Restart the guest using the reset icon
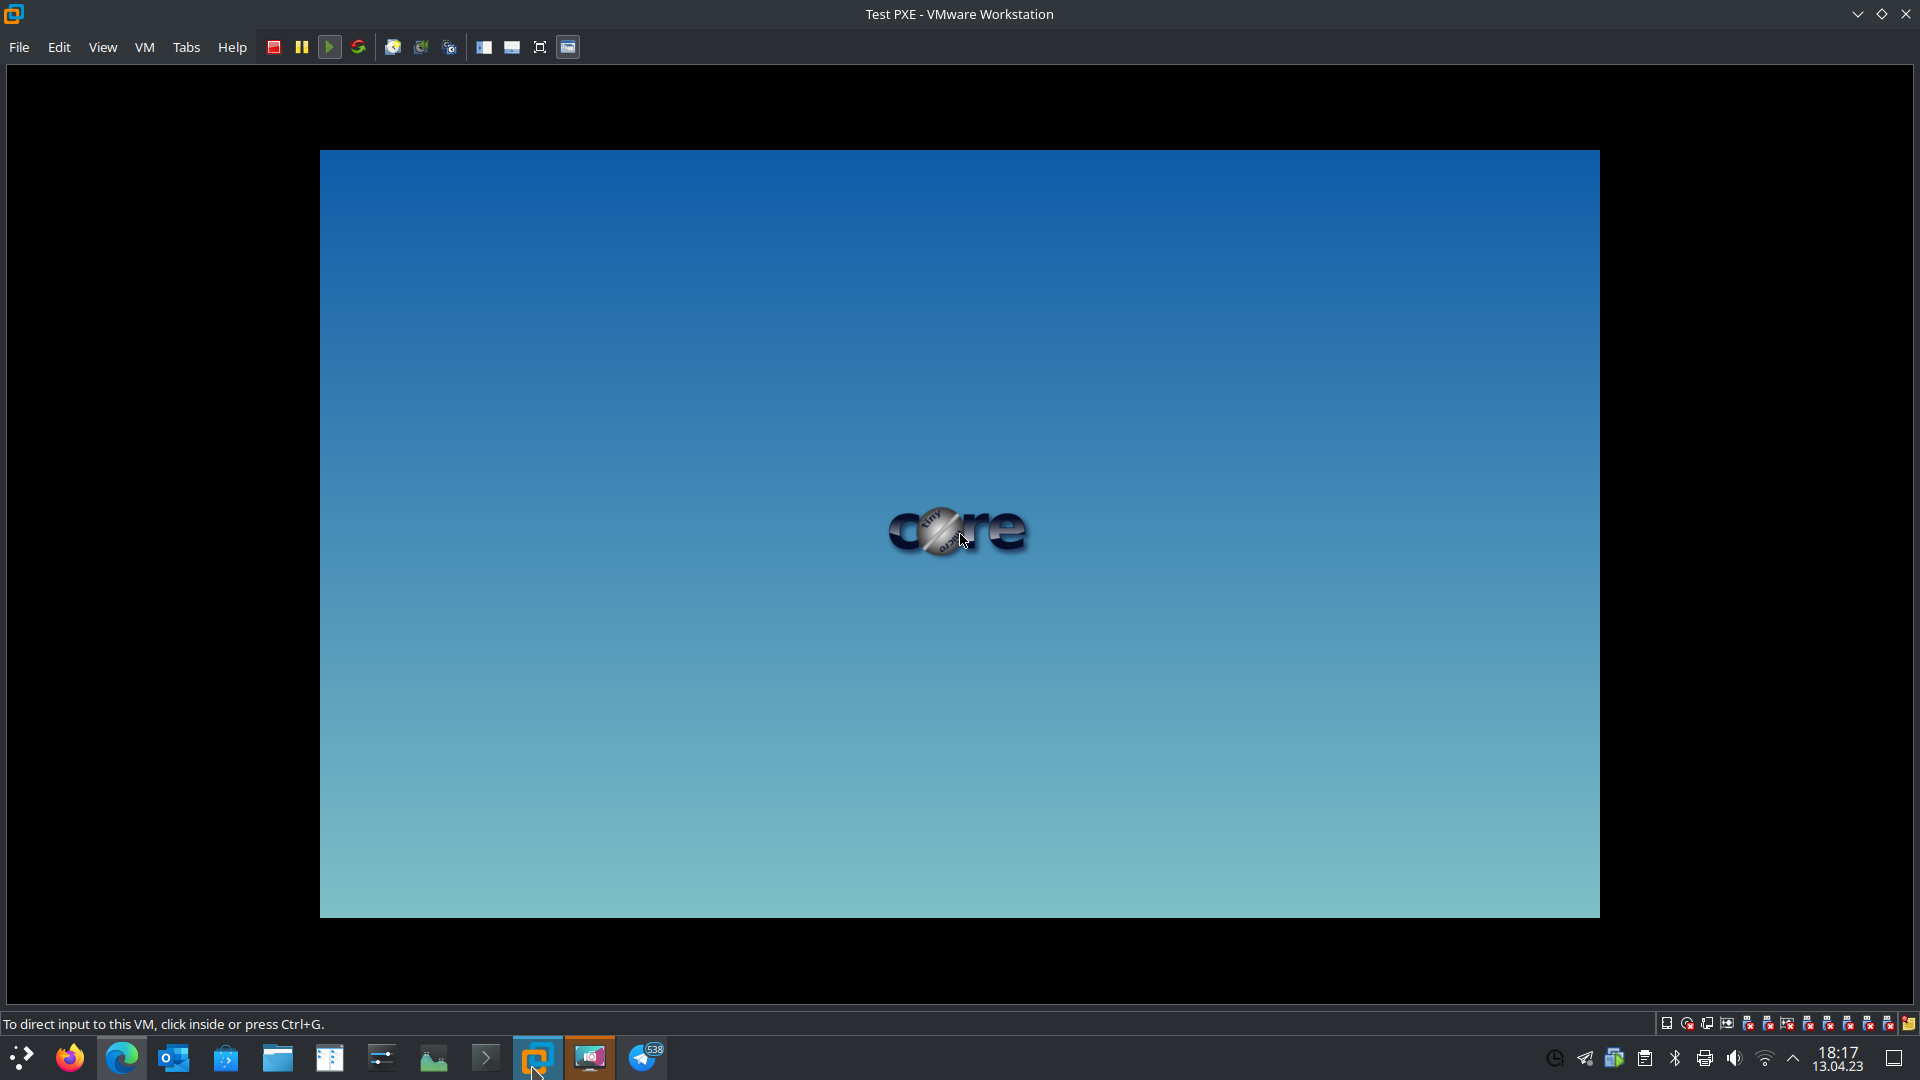The image size is (1920, 1080). pos(358,47)
